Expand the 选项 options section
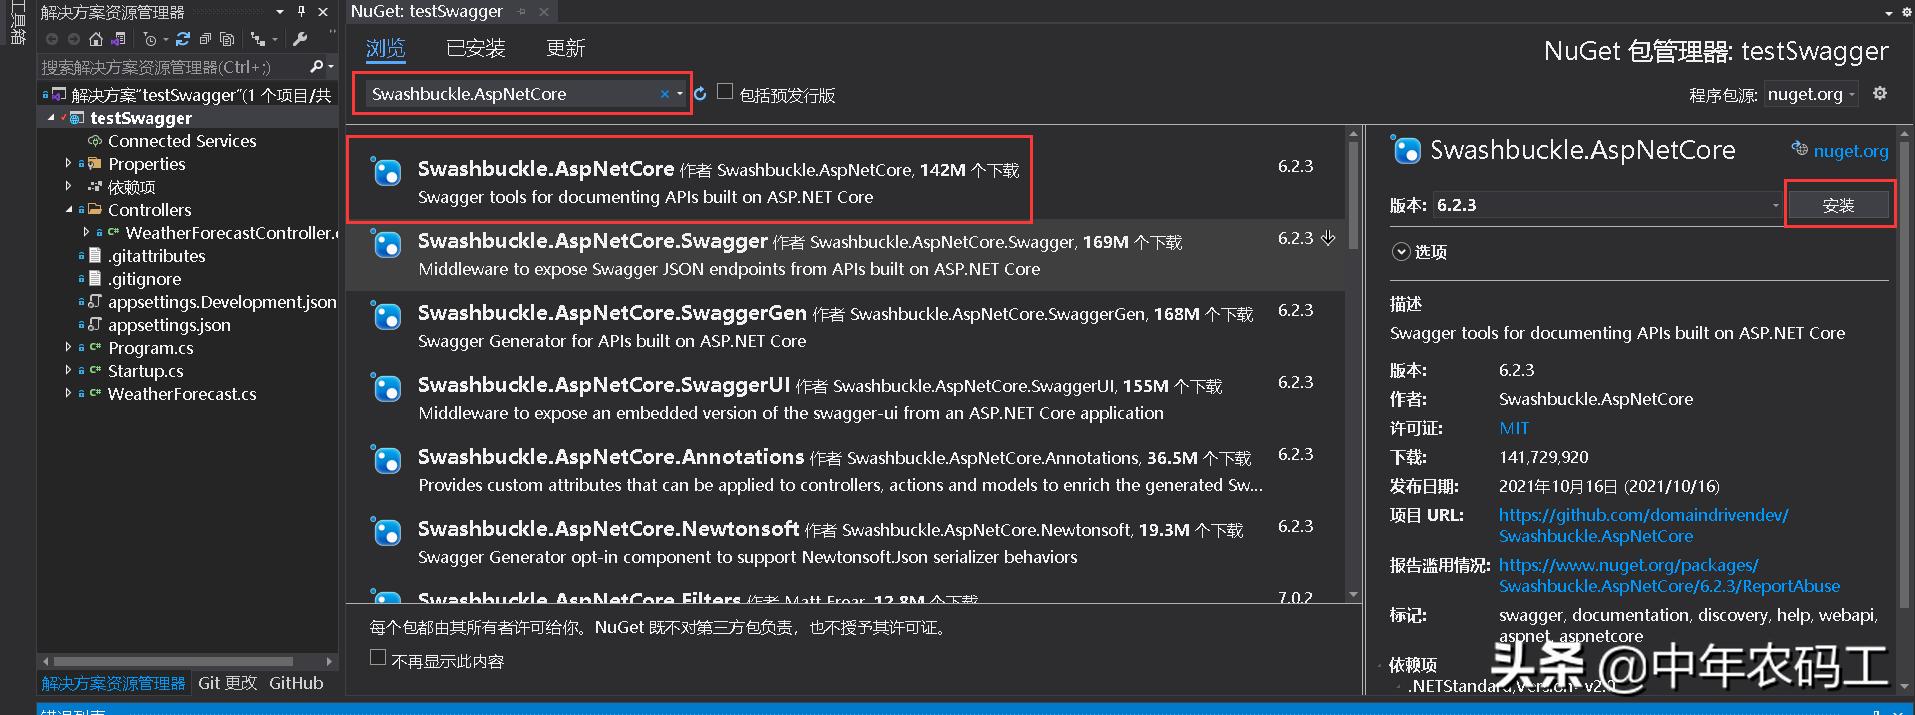Viewport: 1915px width, 715px height. (x=1401, y=252)
